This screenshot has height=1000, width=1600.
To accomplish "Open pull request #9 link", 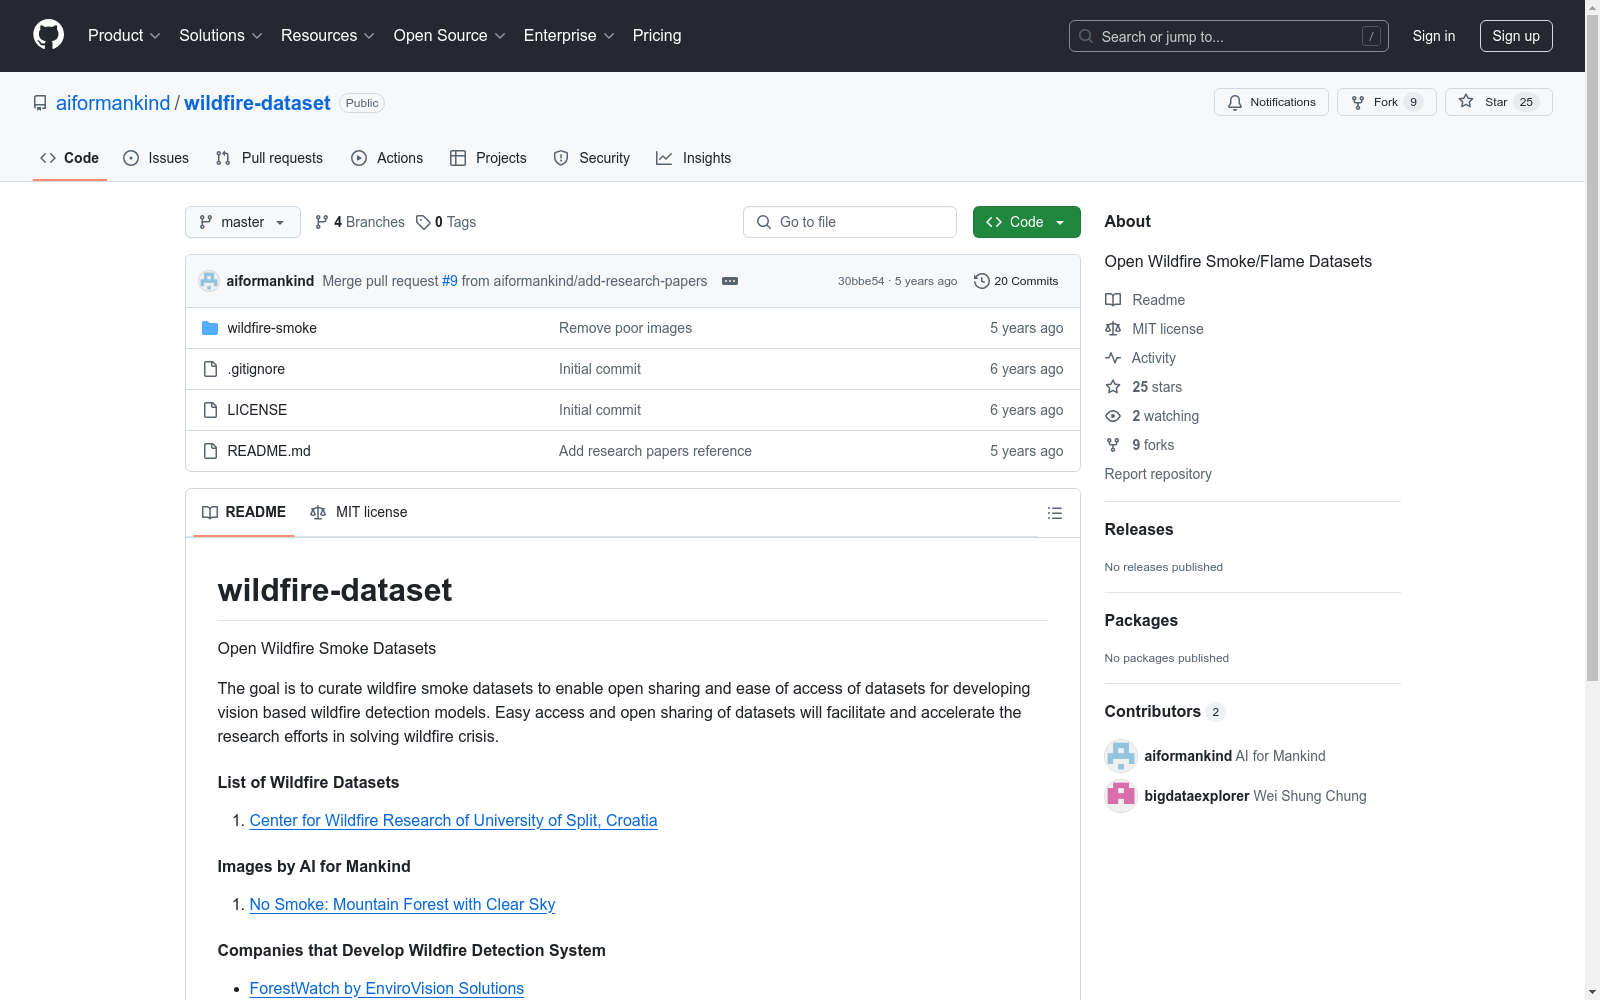I will (450, 281).
